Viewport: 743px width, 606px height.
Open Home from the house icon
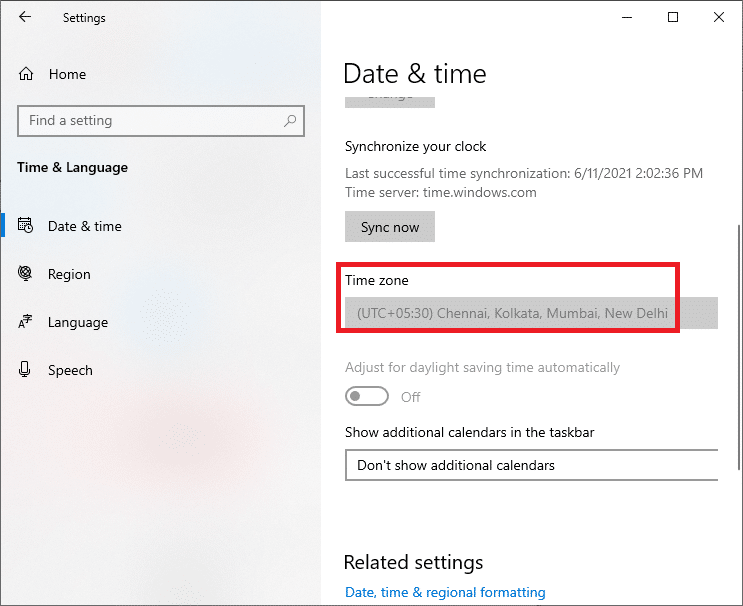coord(26,74)
